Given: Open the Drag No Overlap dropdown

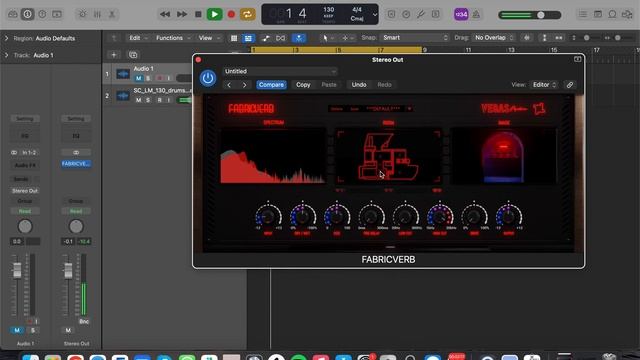Looking at the screenshot, I should pyautogui.click(x=493, y=38).
